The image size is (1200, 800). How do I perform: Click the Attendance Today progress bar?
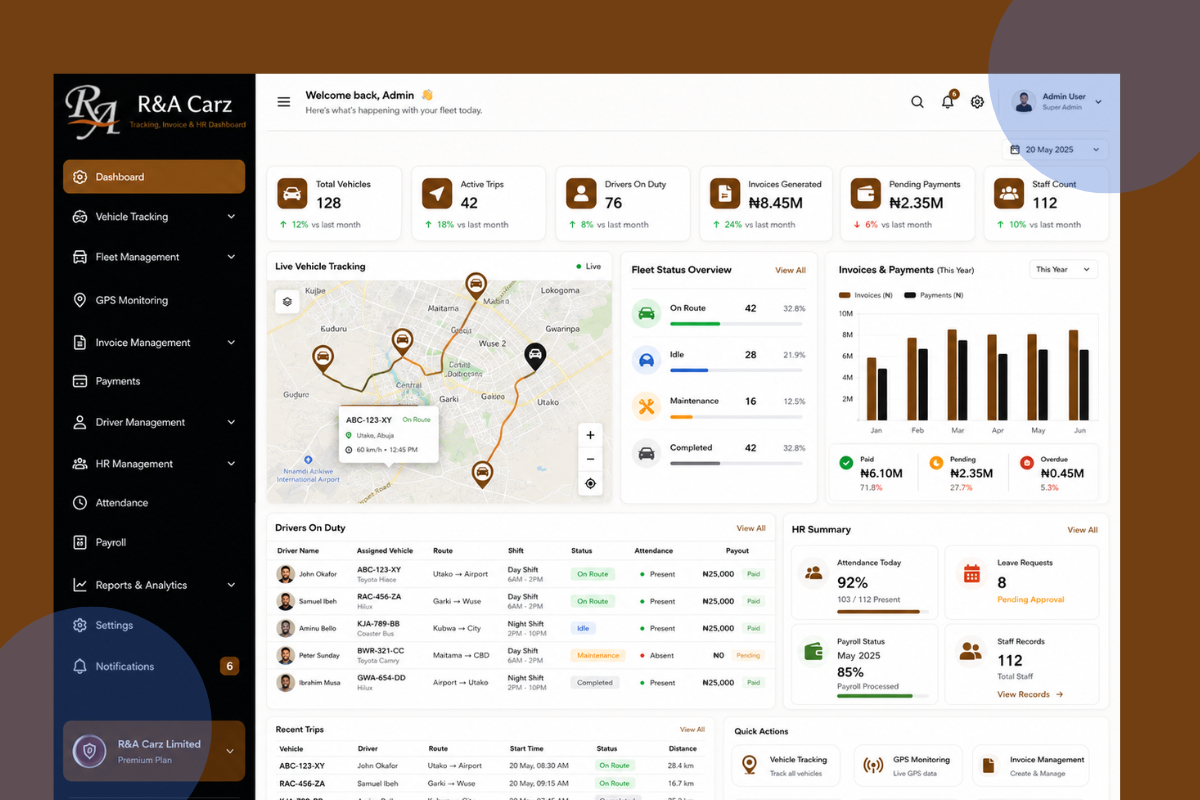coord(882,611)
